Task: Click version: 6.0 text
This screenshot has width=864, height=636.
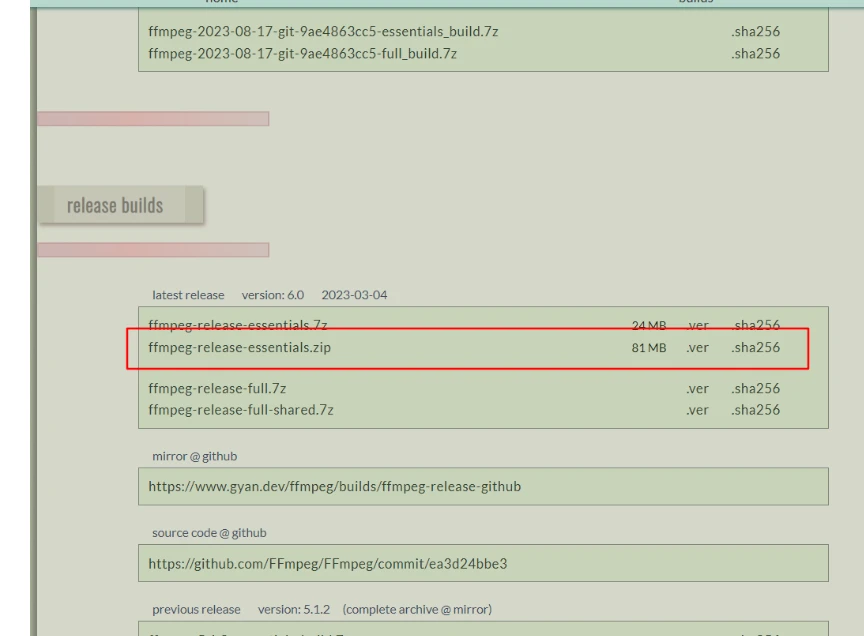Action: point(273,295)
